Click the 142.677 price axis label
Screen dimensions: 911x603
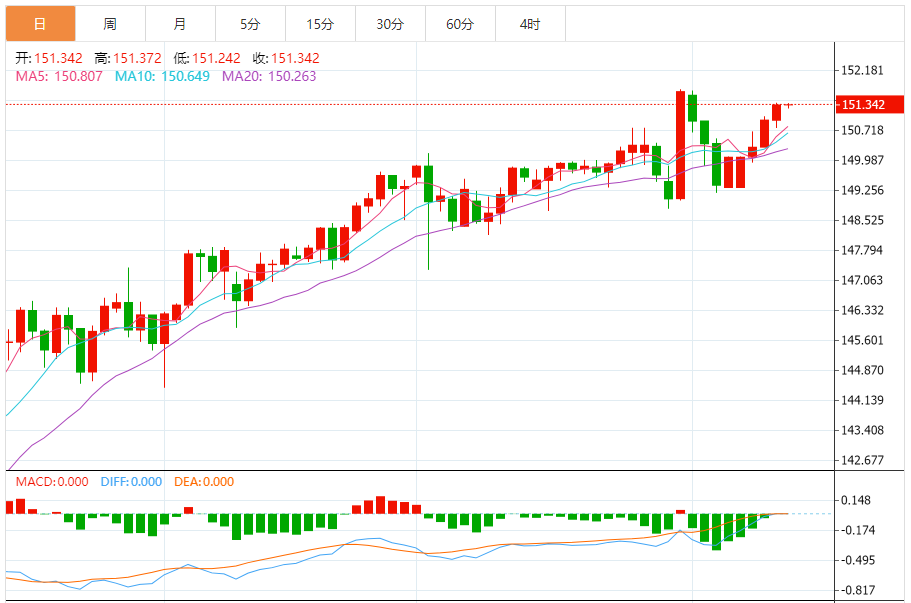point(862,460)
